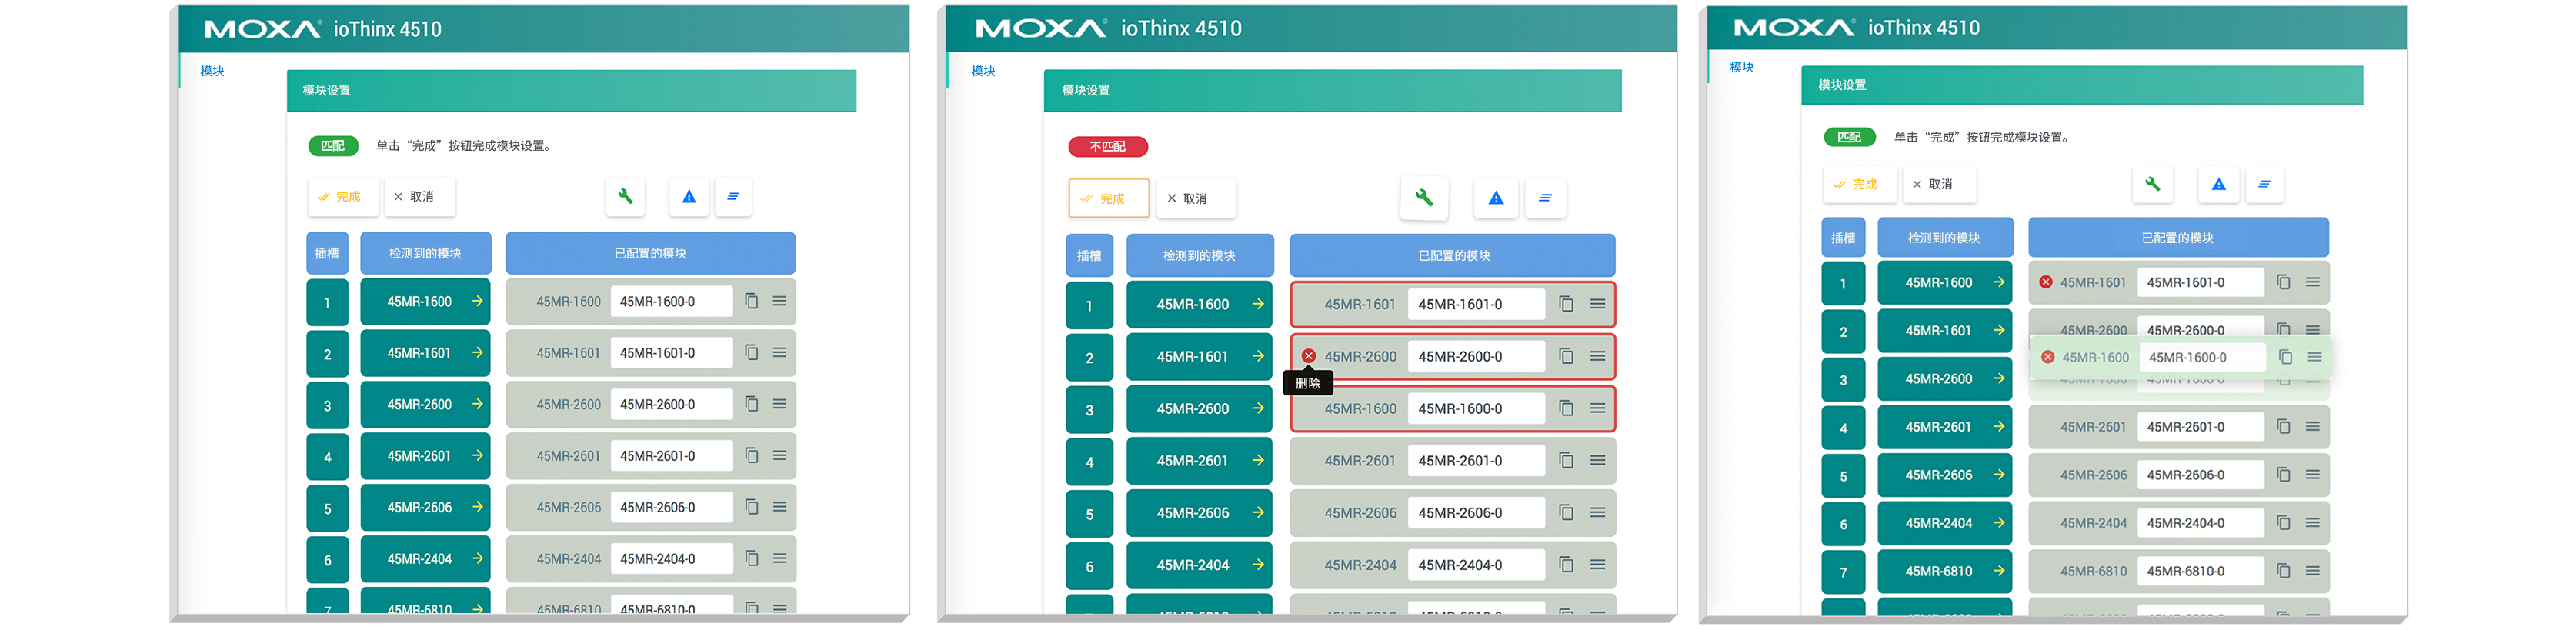
Task: Select 模块 in the right panel sidebar
Action: click(x=1742, y=67)
